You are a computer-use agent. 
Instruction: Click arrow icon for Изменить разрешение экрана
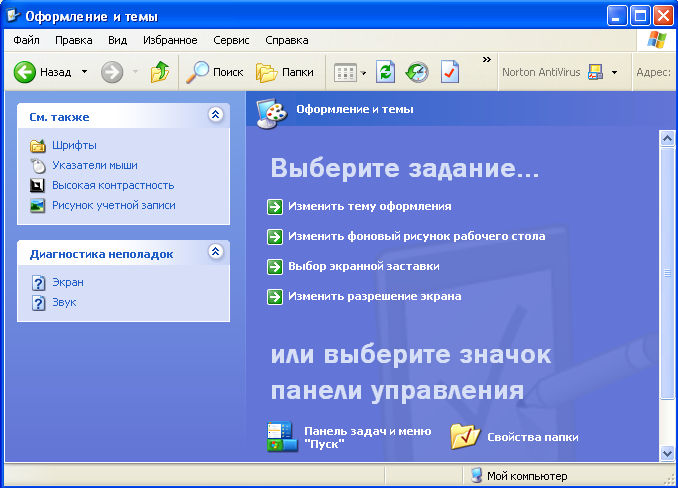[275, 297]
